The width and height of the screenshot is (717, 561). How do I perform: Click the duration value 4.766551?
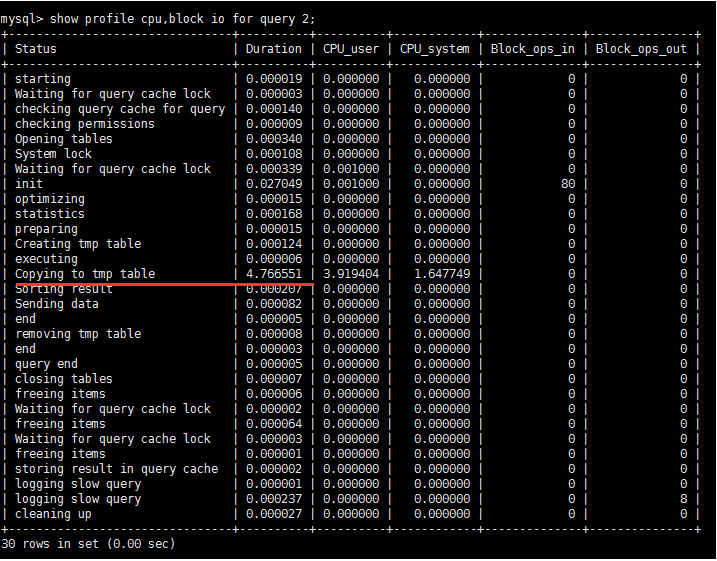click(x=272, y=274)
